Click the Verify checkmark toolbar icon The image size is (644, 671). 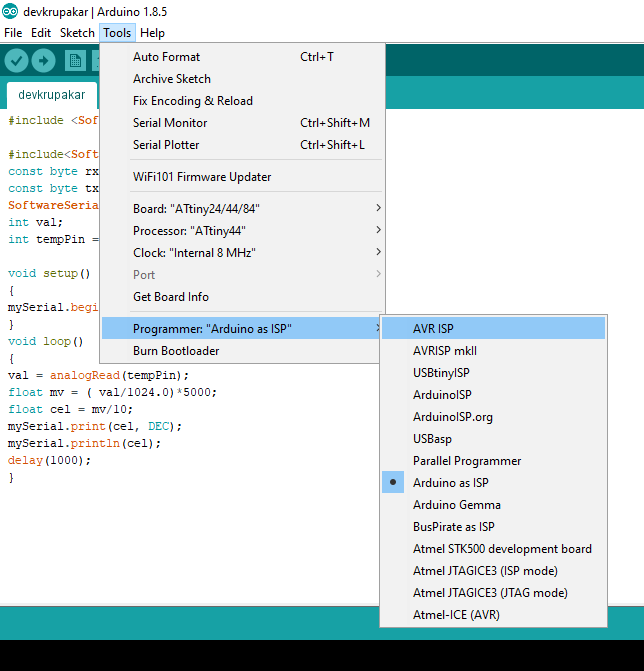[x=16, y=61]
